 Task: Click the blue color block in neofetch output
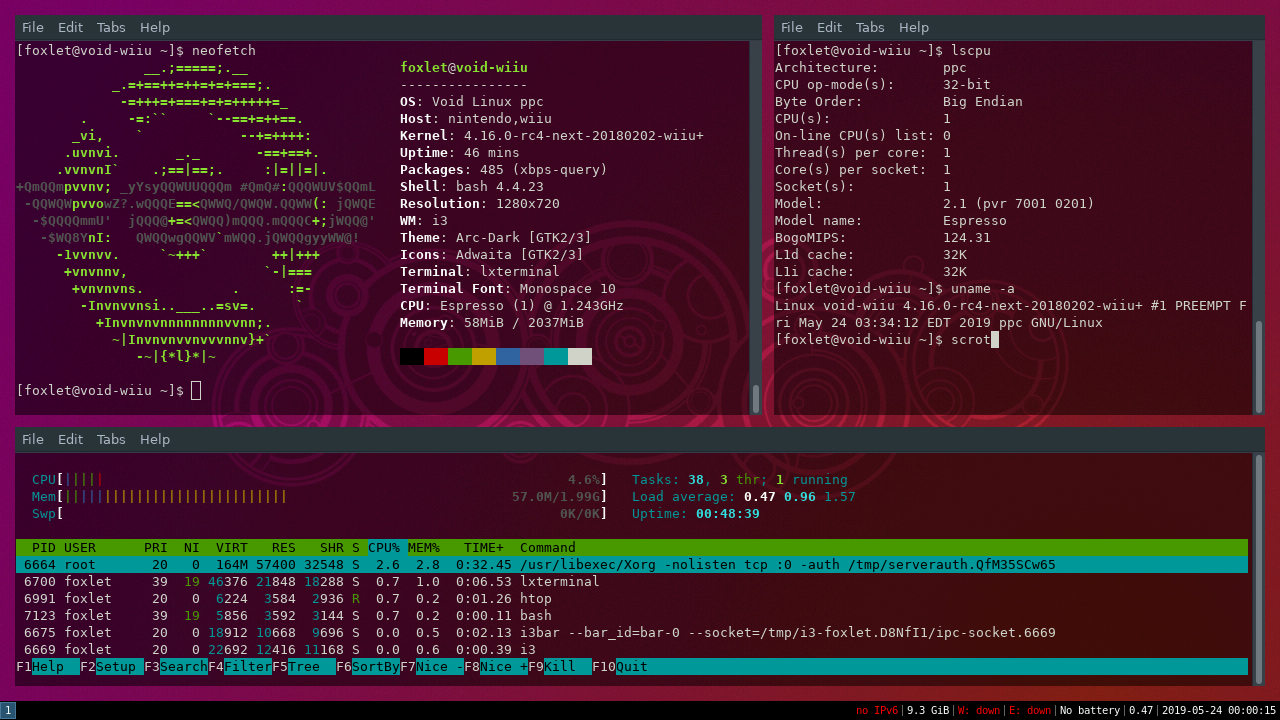[508, 357]
